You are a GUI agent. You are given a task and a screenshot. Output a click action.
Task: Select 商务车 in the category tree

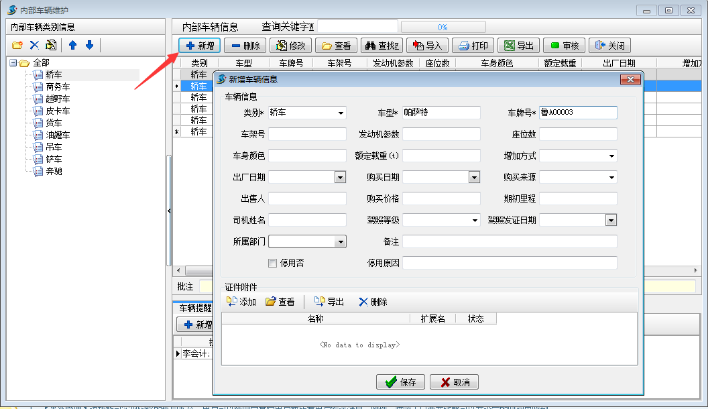[59, 87]
